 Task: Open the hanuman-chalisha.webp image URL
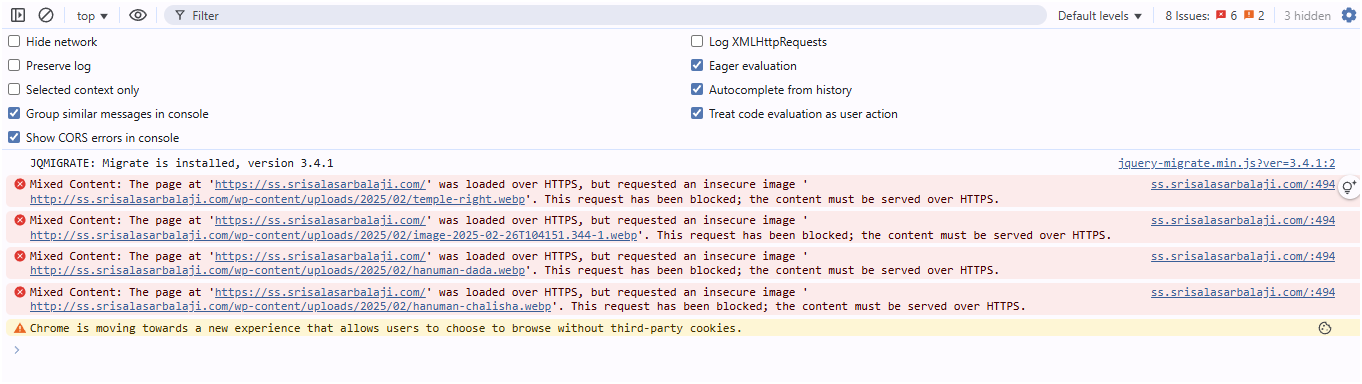[x=290, y=307]
